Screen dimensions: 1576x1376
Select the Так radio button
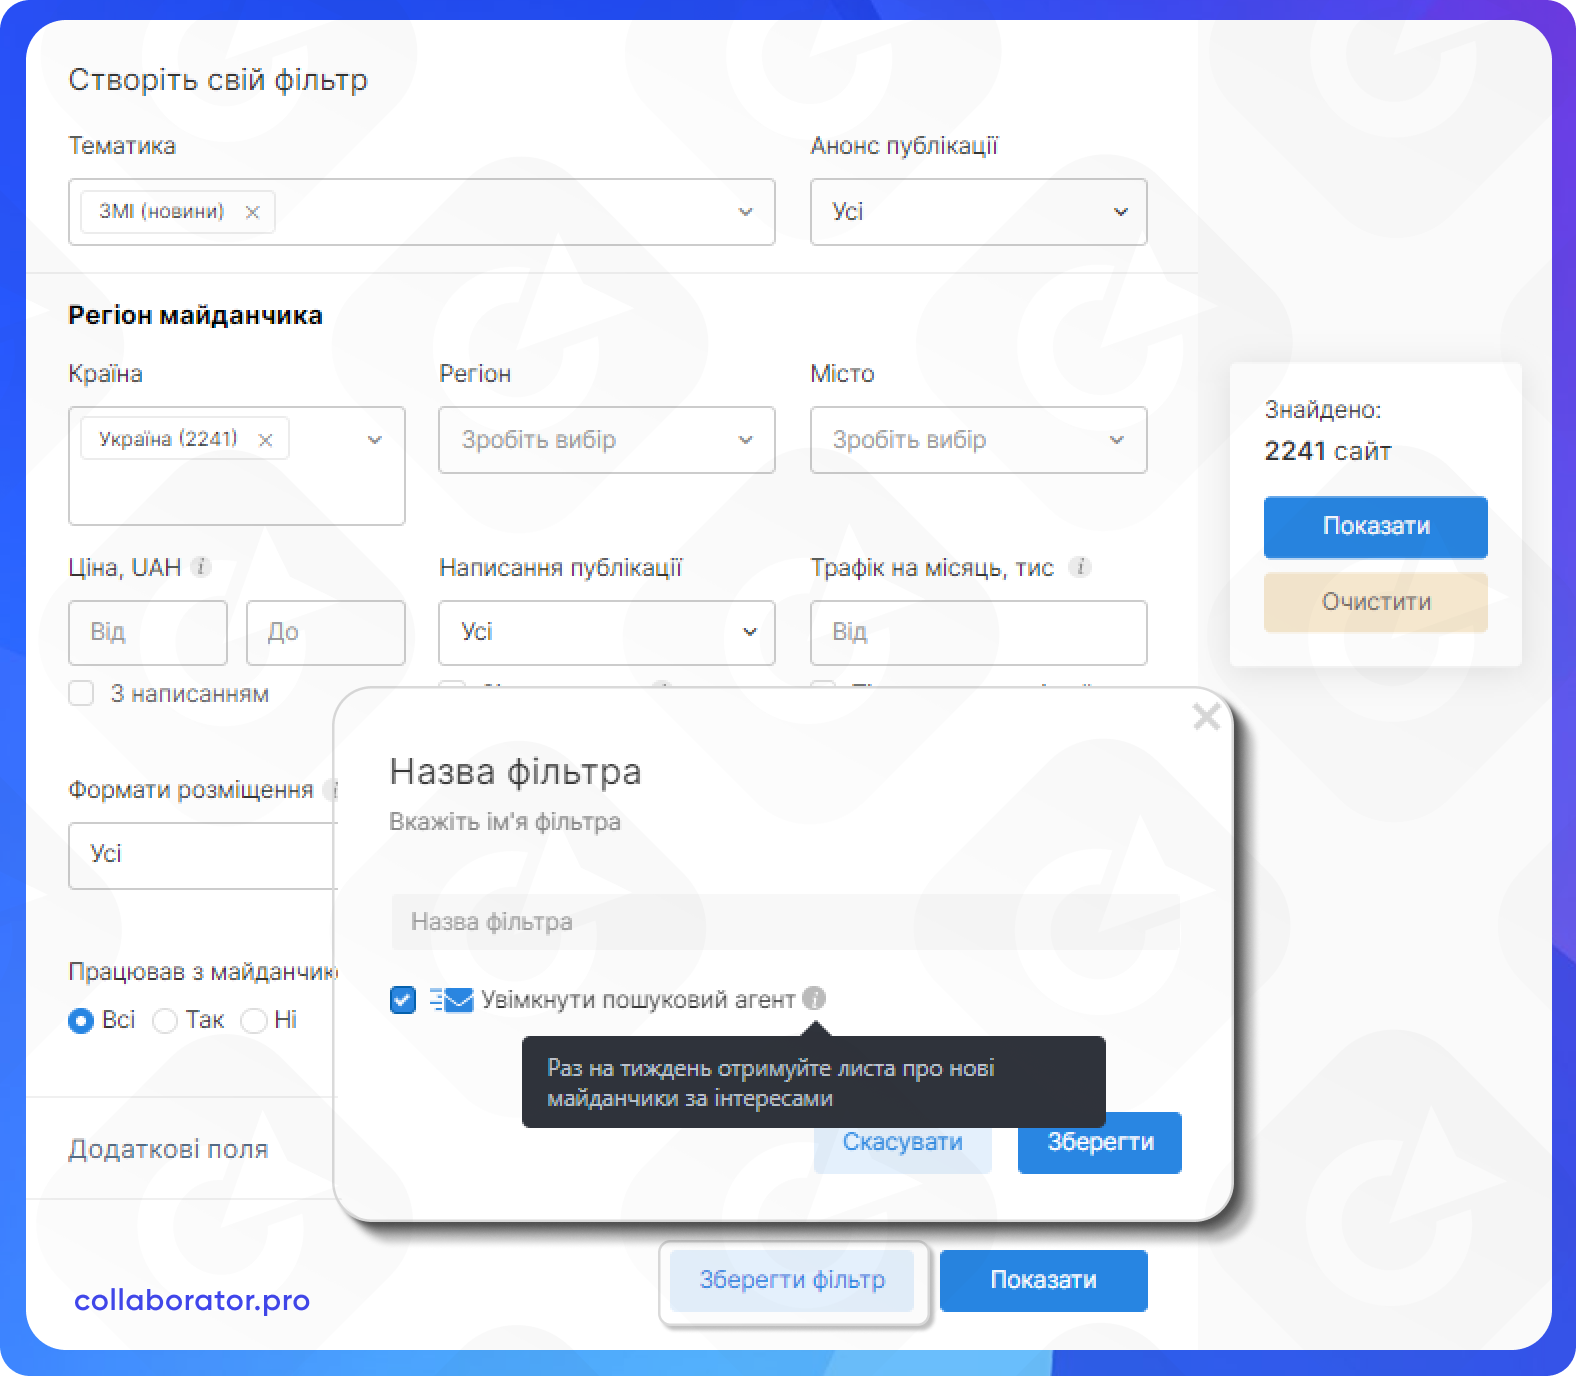(165, 1020)
